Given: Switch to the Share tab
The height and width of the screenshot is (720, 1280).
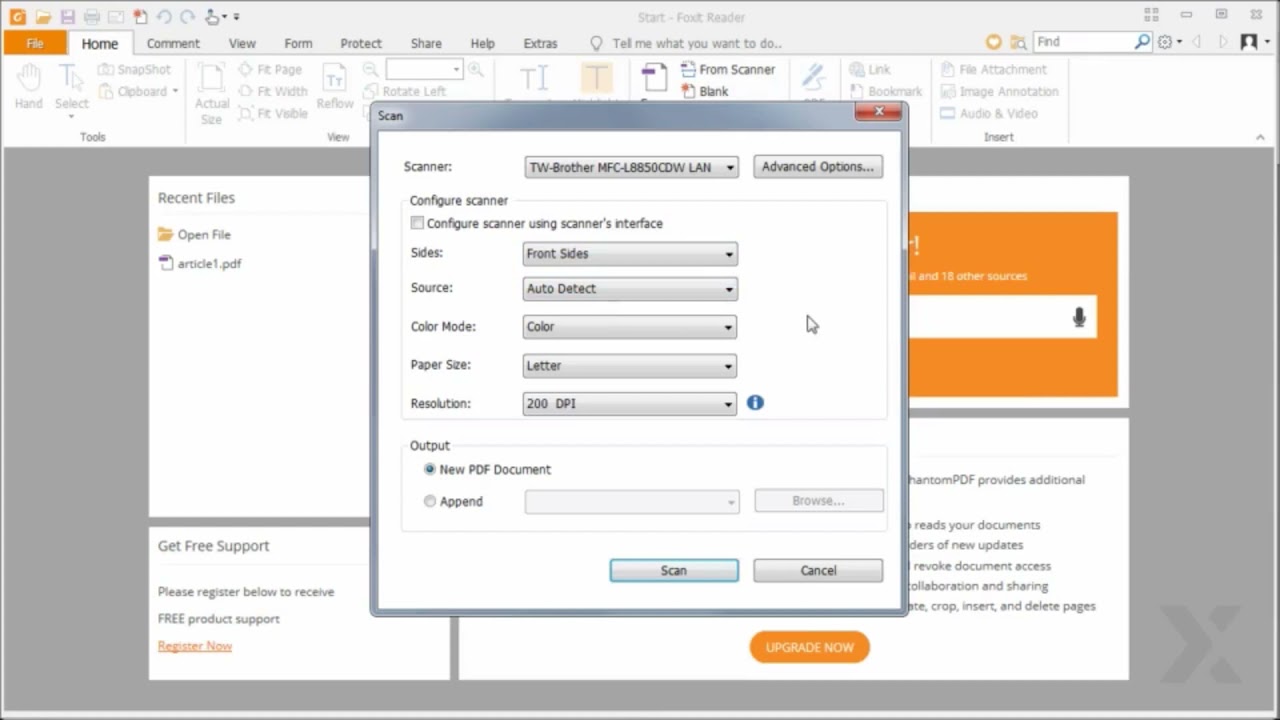Looking at the screenshot, I should tap(426, 43).
